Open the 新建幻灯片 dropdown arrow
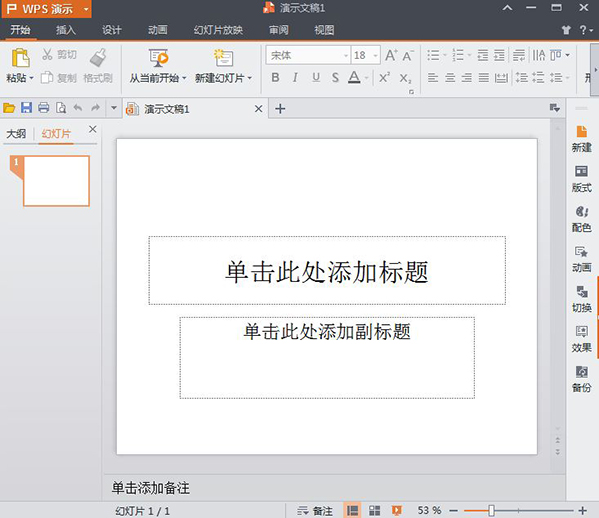Screen dimensions: 599x518 (250, 78)
